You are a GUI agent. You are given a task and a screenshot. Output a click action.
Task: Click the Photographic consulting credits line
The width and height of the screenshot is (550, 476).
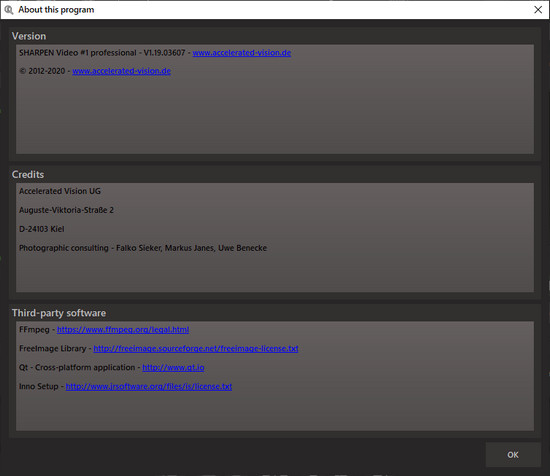tap(143, 248)
